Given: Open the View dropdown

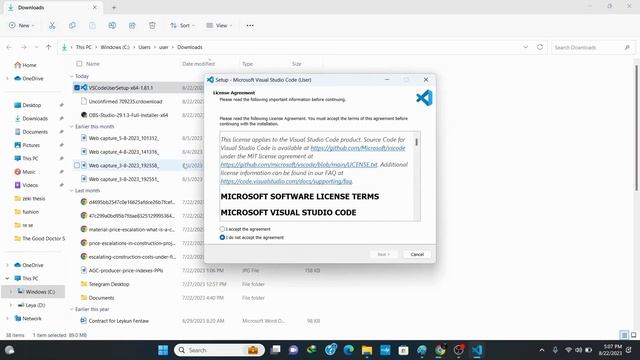Looking at the screenshot, I should coord(219,25).
